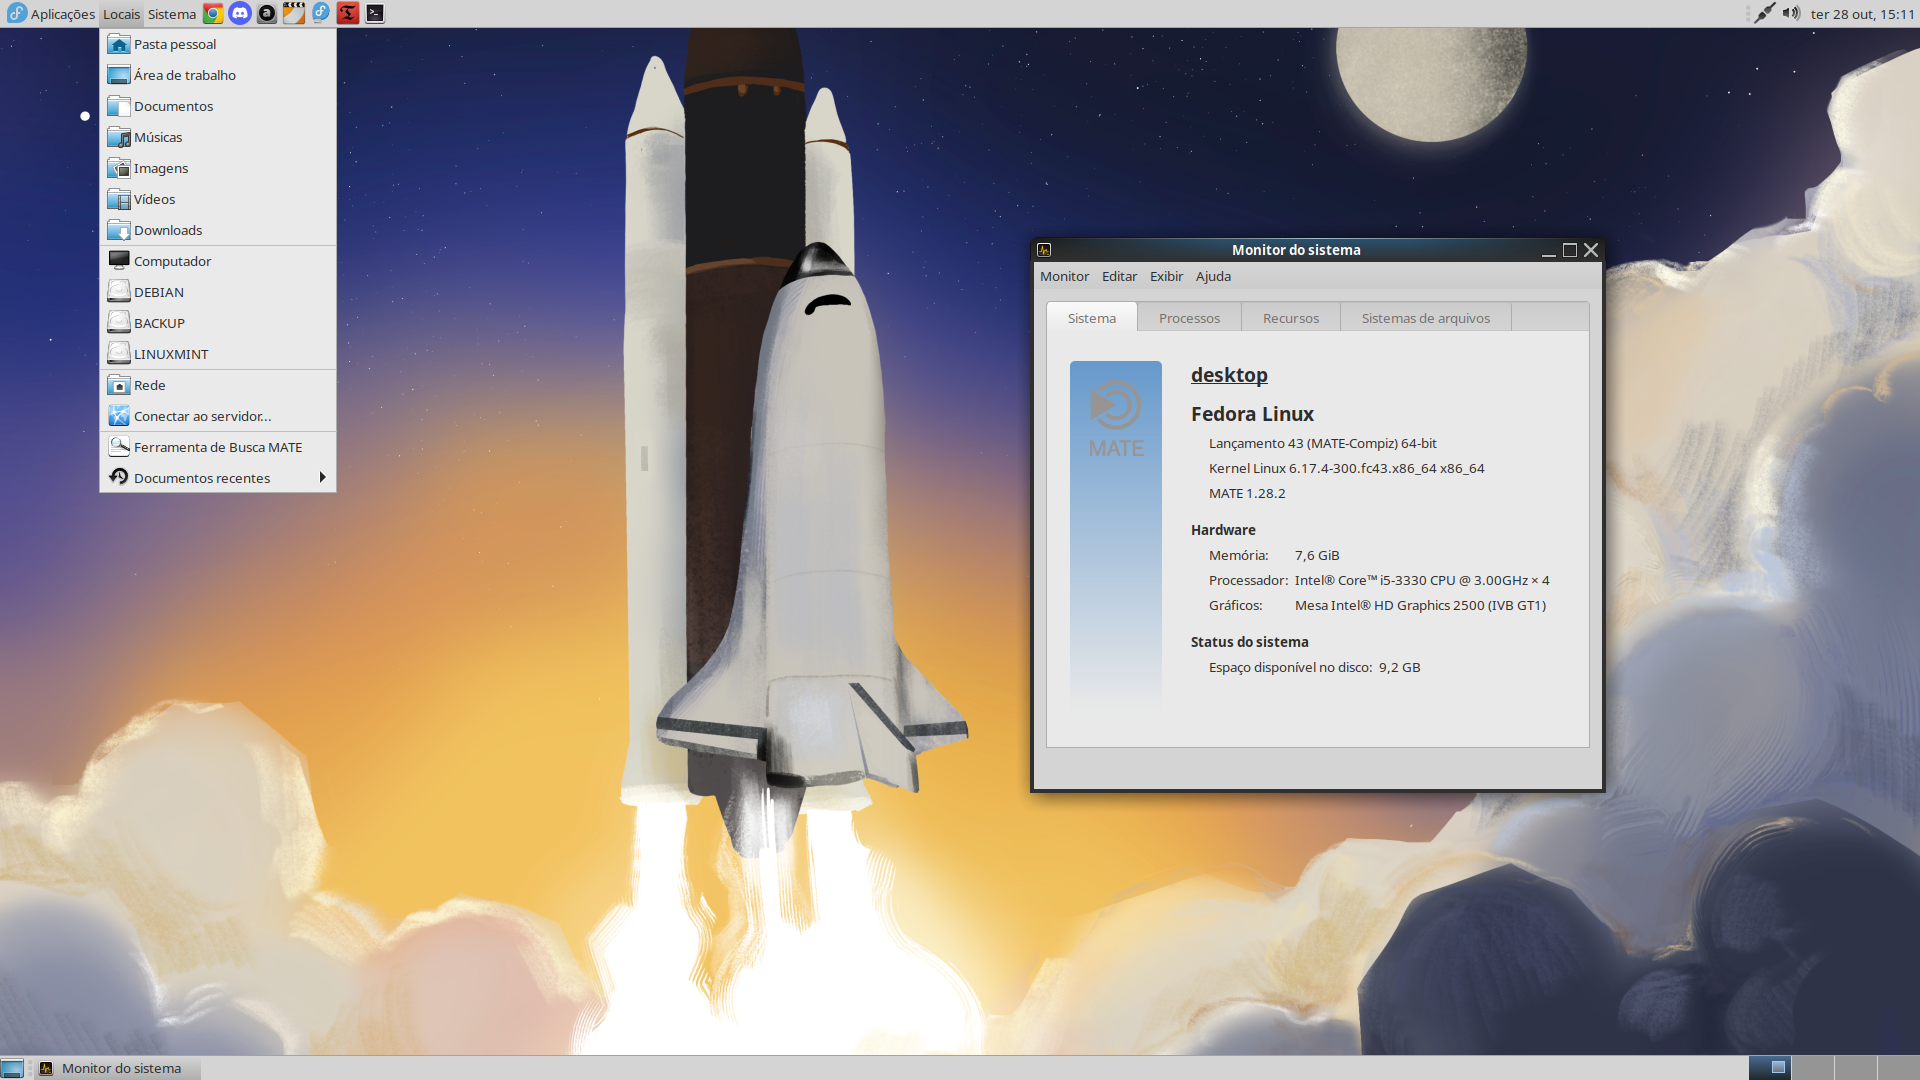Launch Google Chrome from the top panel
This screenshot has width=1920, height=1080.
coord(213,14)
